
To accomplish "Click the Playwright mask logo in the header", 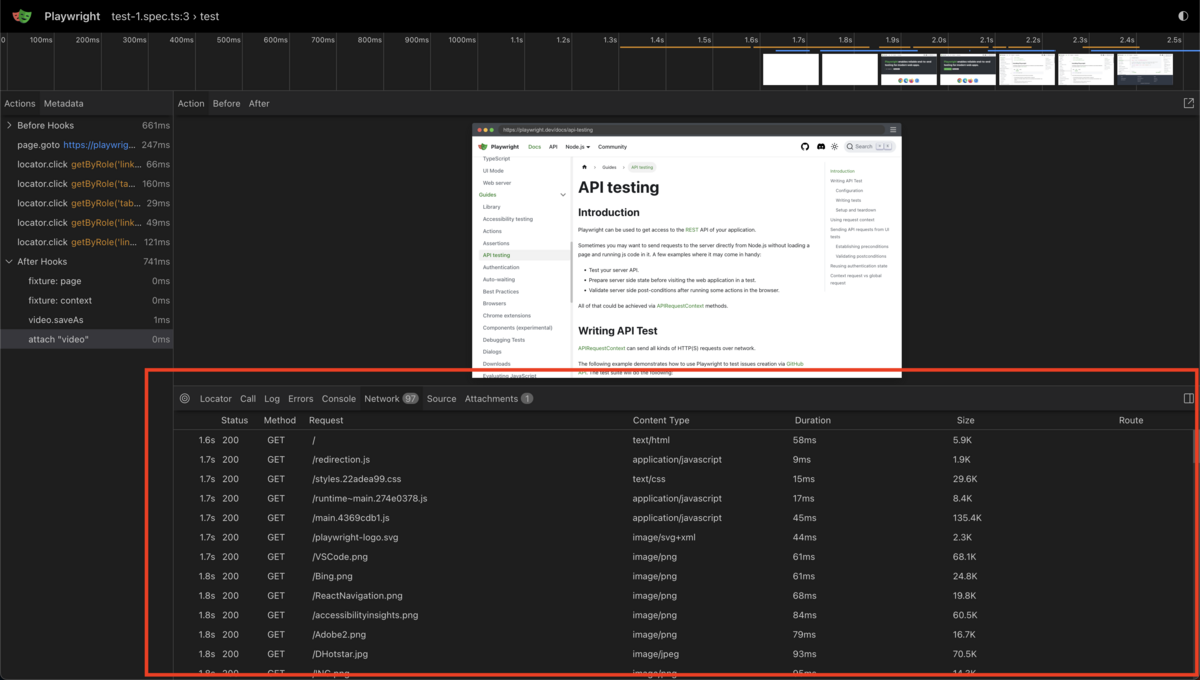I will [21, 16].
